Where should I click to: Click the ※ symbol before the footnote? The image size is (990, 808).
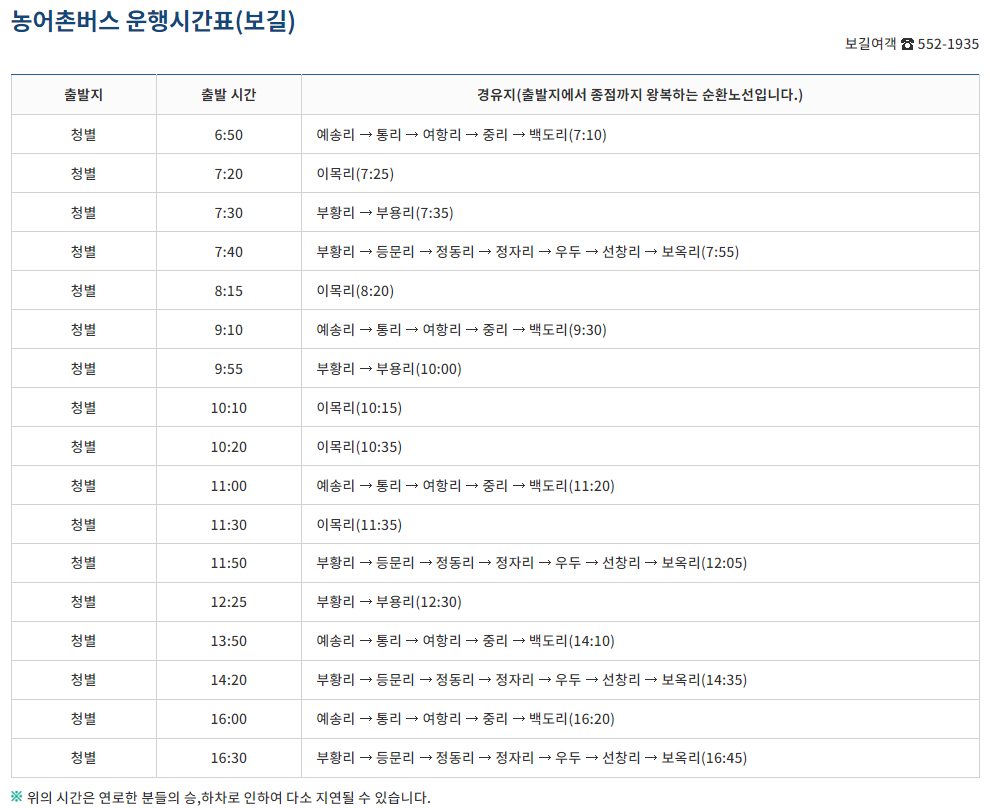(x=16, y=797)
